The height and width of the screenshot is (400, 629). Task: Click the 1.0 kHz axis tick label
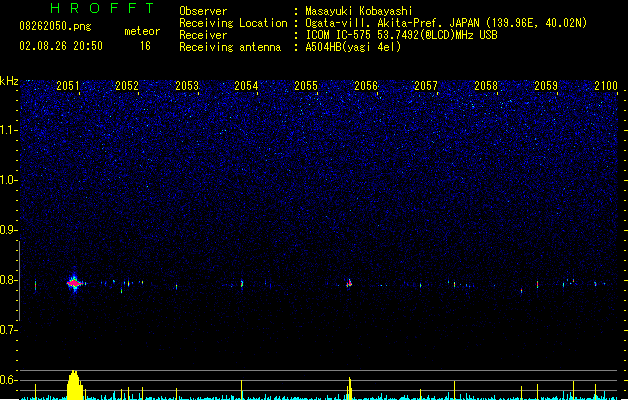(8, 180)
